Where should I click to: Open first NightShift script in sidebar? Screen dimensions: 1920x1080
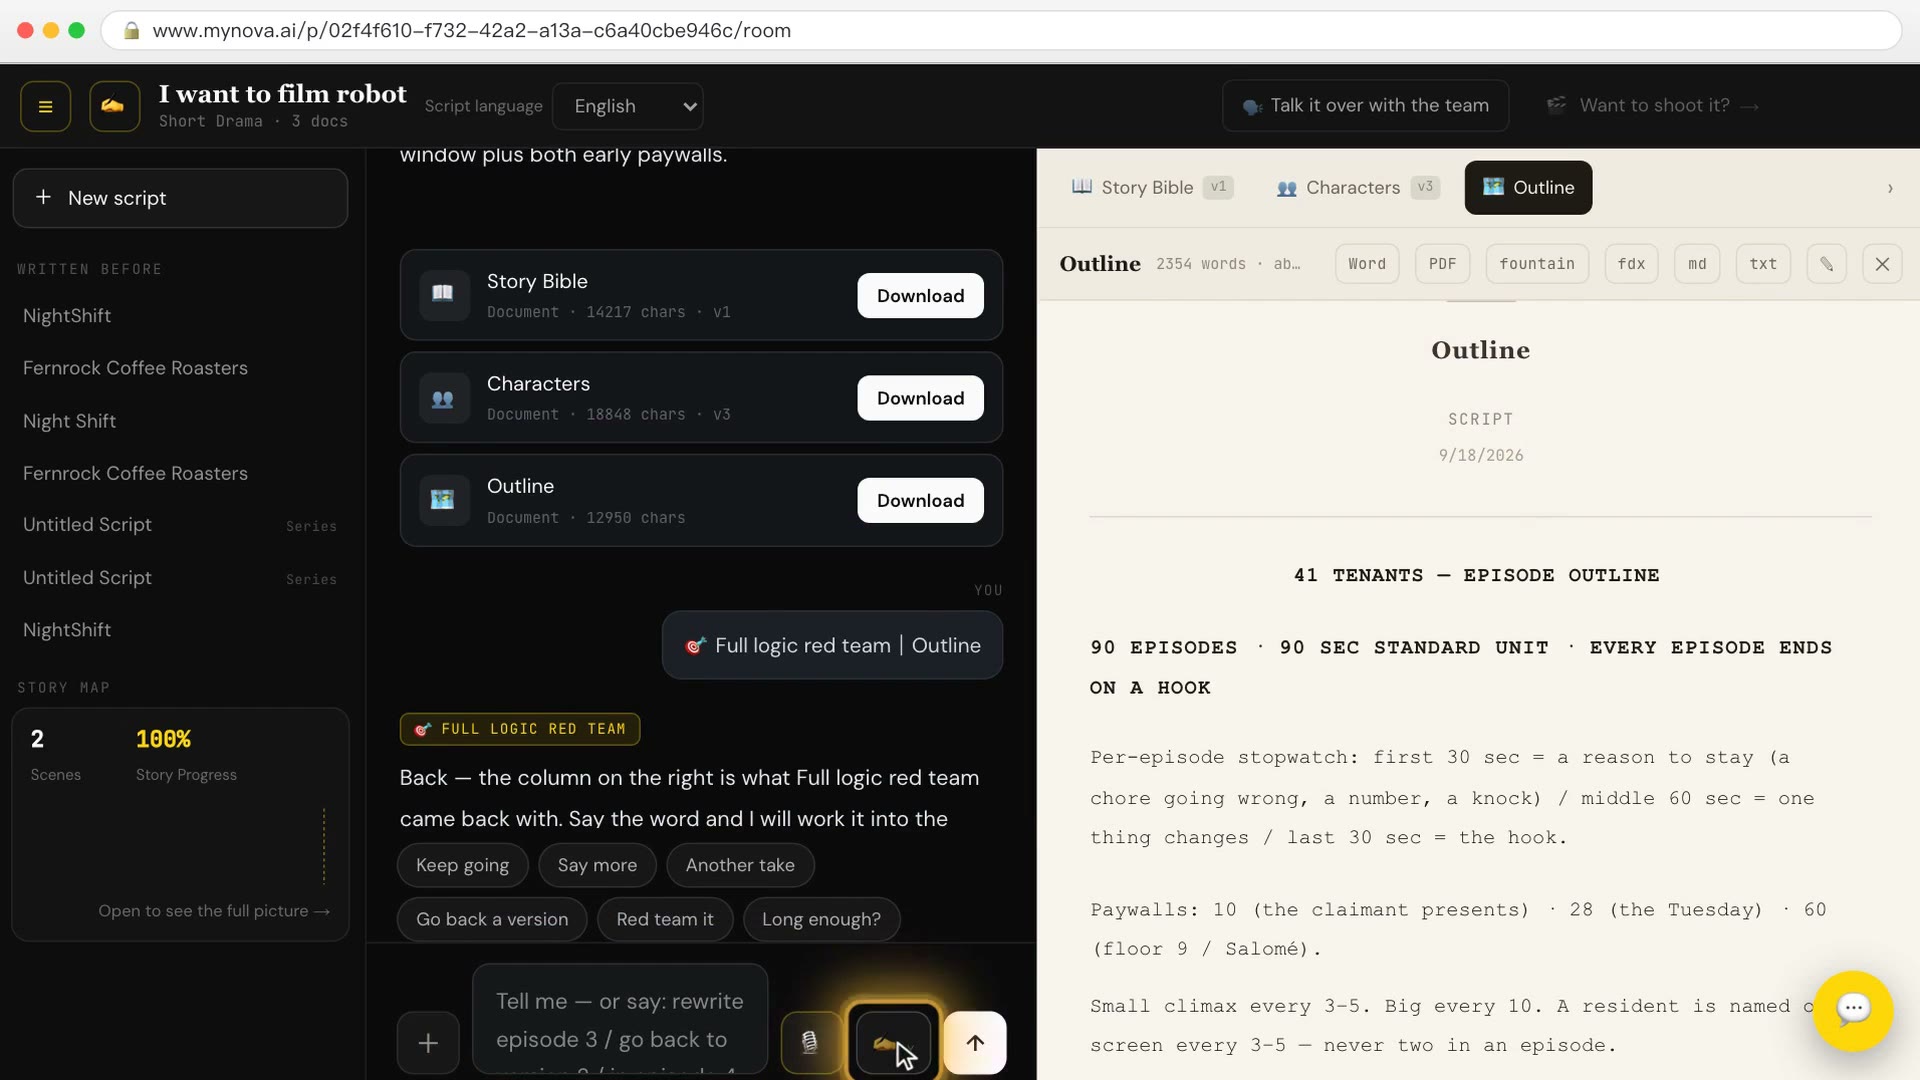[x=67, y=316]
